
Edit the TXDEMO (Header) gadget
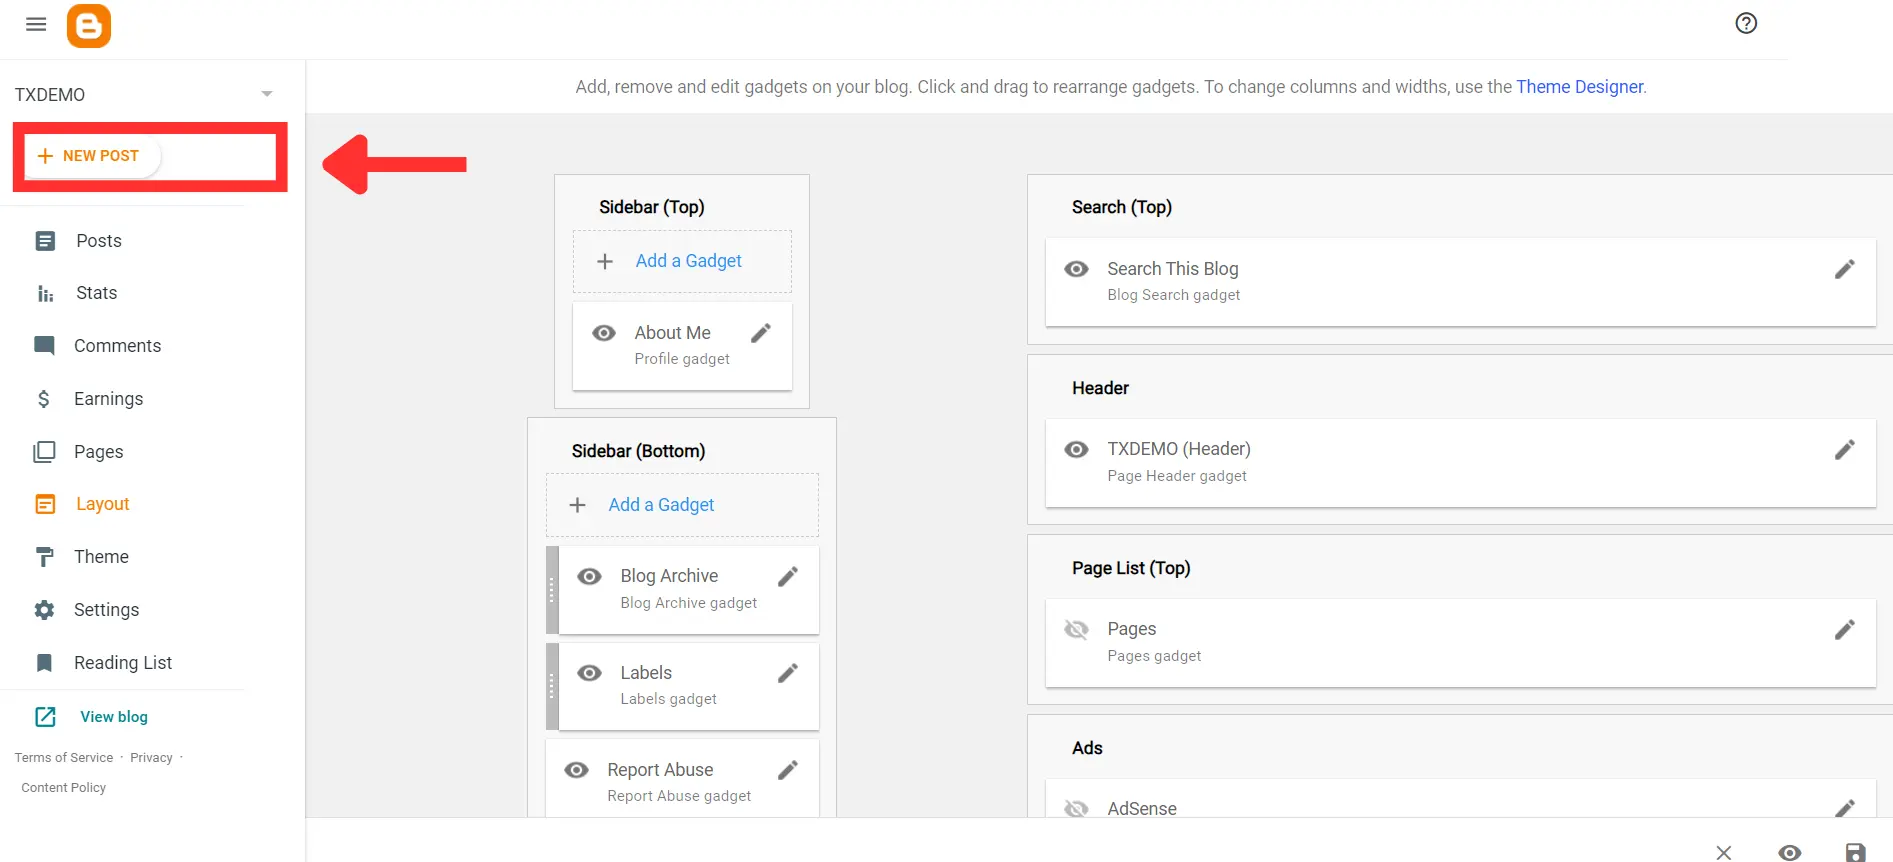[1845, 450]
